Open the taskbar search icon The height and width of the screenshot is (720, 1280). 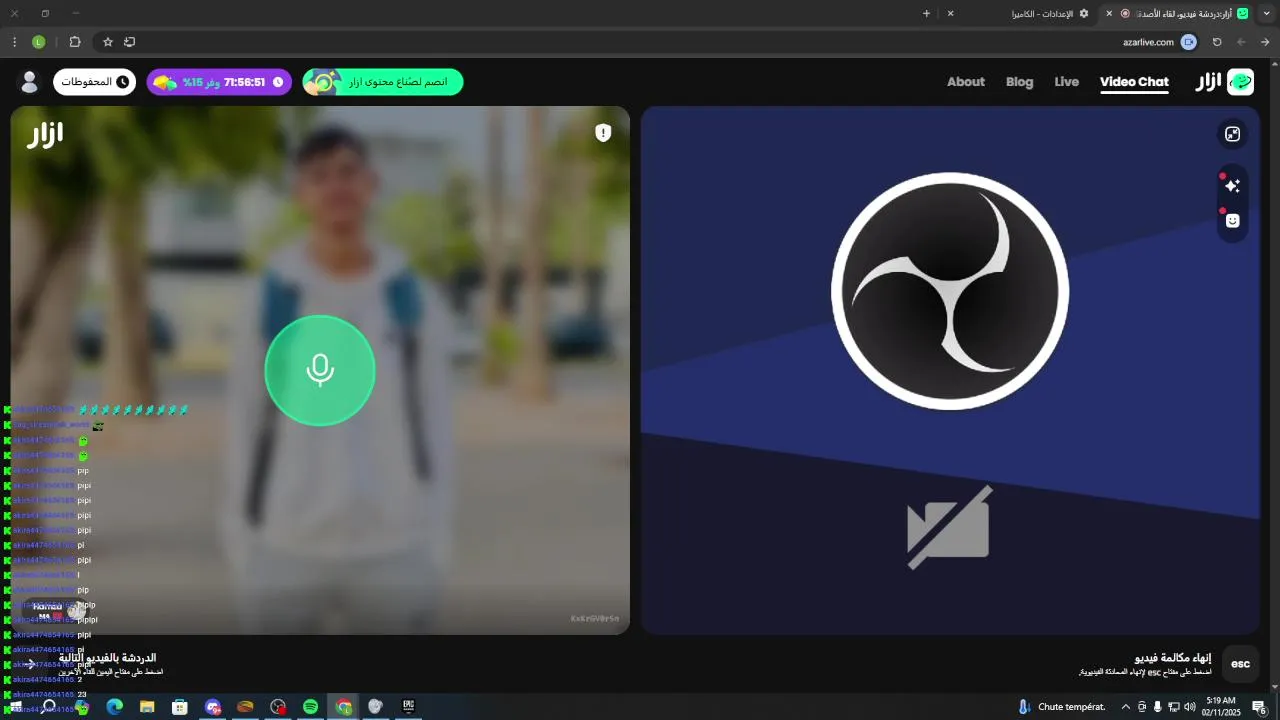click(48, 707)
